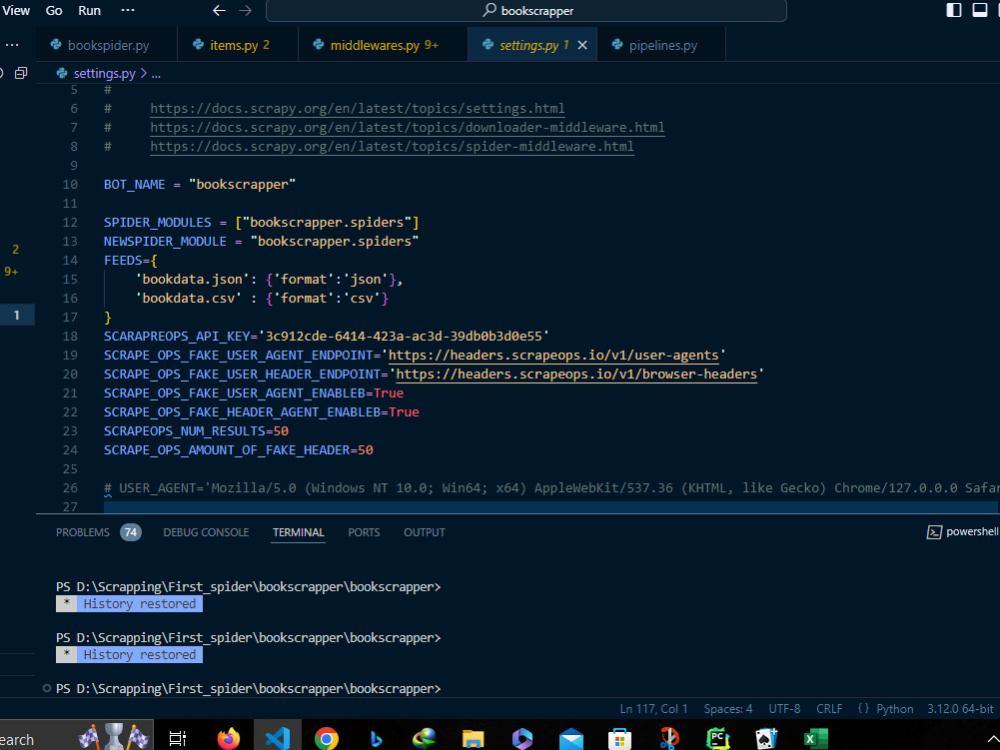Select Python interpreter 3.12.0 64-bit
The image size is (1000, 750).
(x=960, y=709)
